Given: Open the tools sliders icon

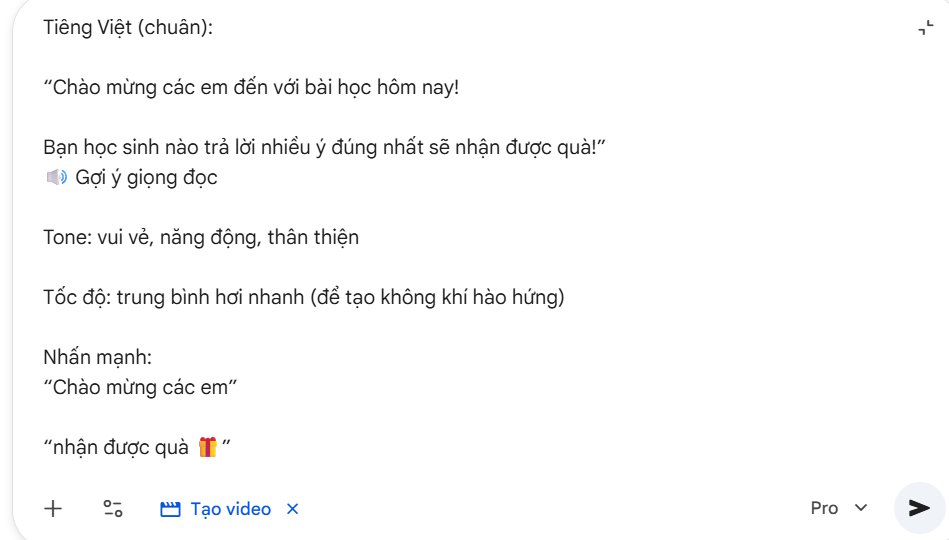Looking at the screenshot, I should pos(113,509).
